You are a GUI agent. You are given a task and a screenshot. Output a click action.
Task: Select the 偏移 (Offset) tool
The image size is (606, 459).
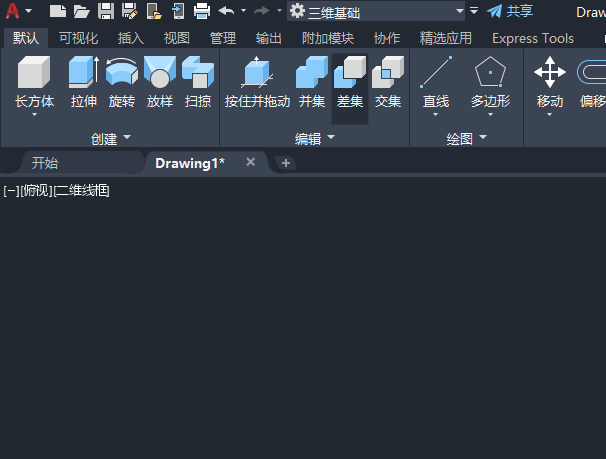592,82
